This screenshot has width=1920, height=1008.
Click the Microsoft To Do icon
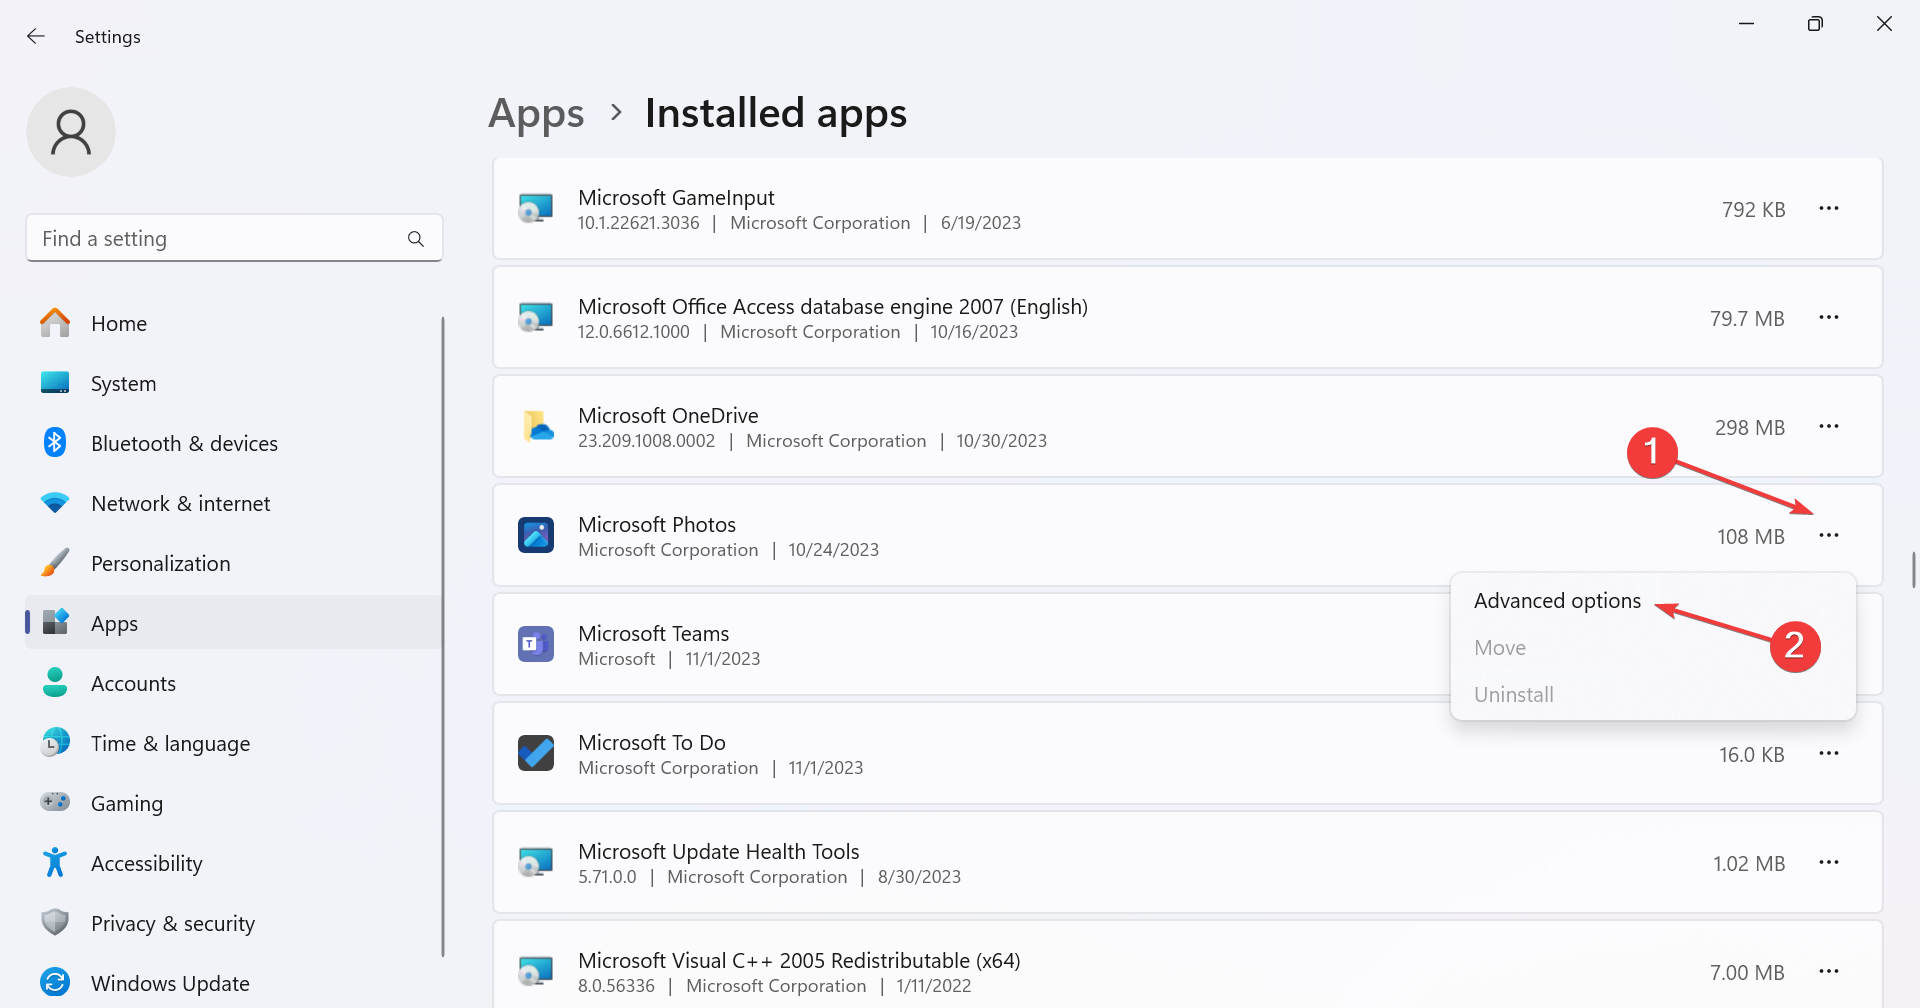point(536,753)
